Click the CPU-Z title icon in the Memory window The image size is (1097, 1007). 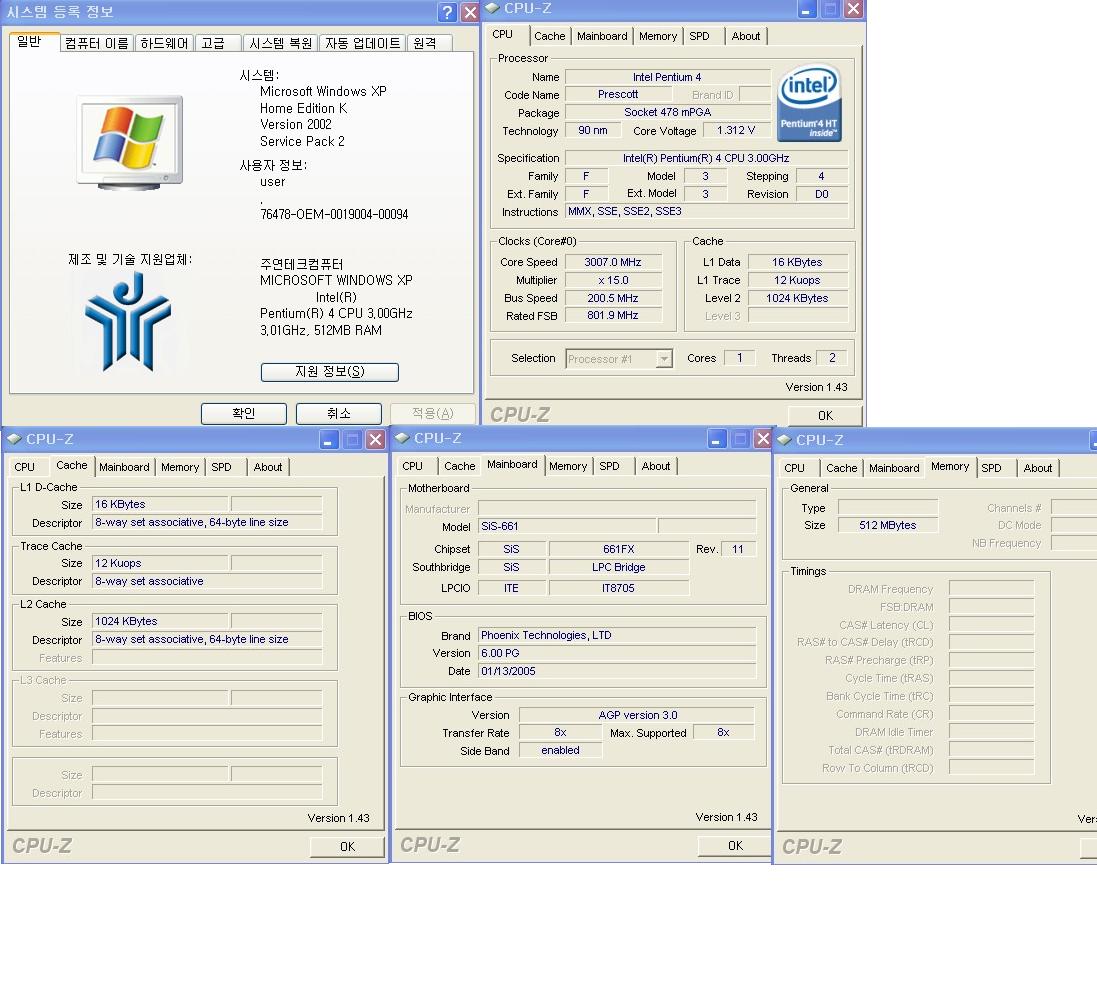784,440
